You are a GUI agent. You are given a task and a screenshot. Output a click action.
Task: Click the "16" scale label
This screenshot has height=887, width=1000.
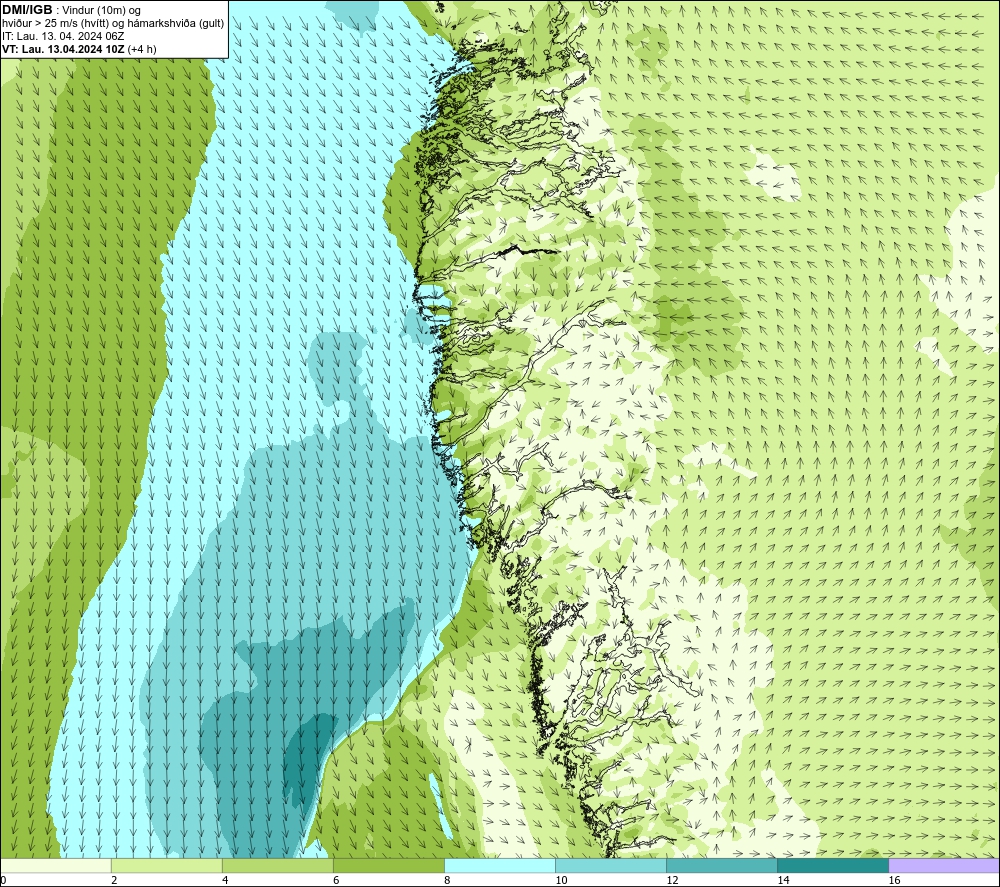pyautogui.click(x=894, y=880)
